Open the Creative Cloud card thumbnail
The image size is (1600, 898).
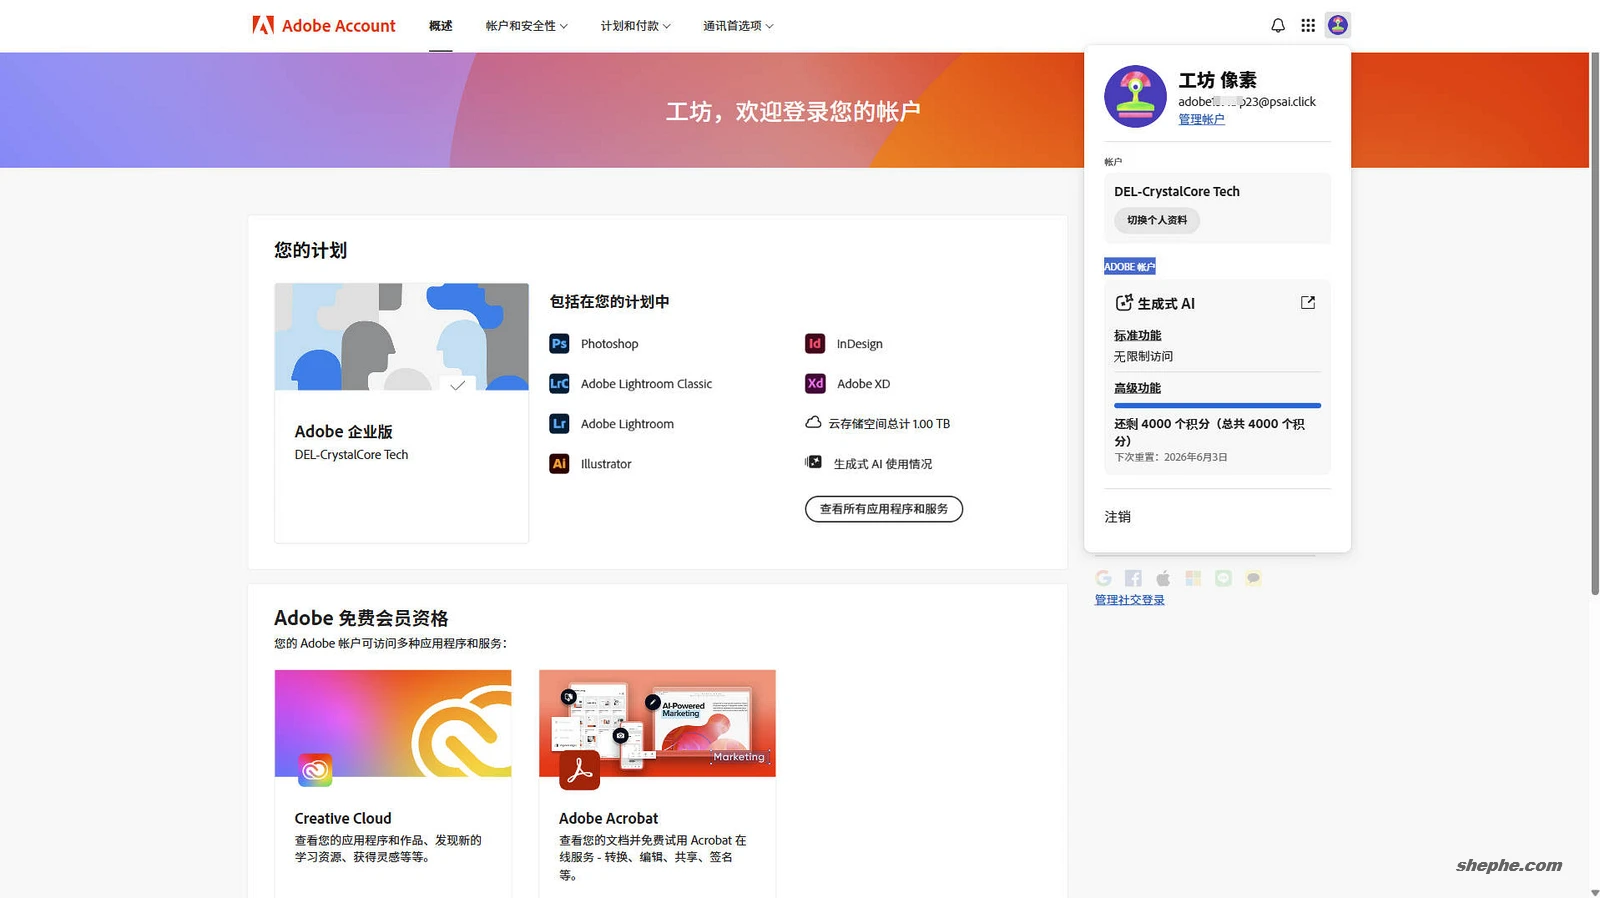(x=393, y=723)
